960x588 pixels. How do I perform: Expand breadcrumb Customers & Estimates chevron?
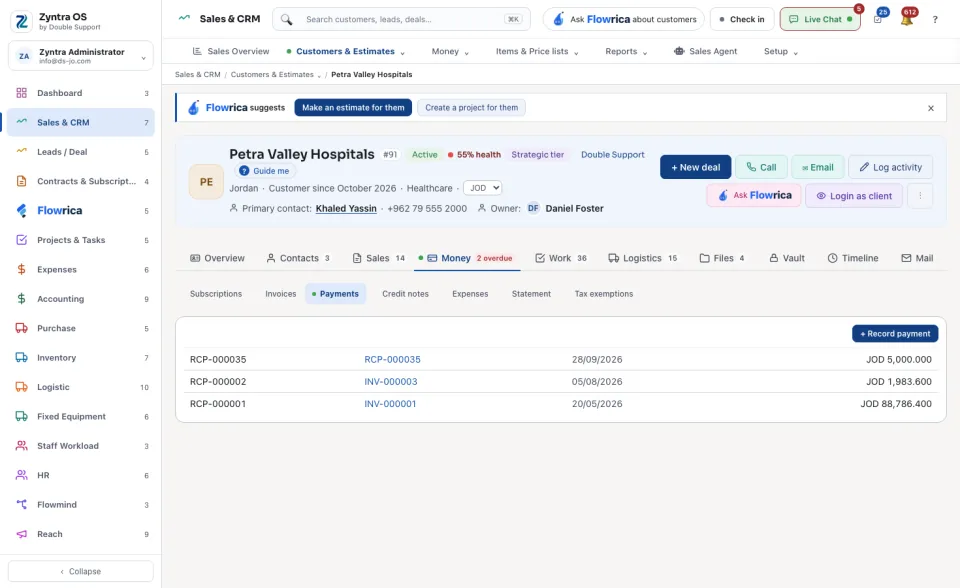(x=319, y=75)
